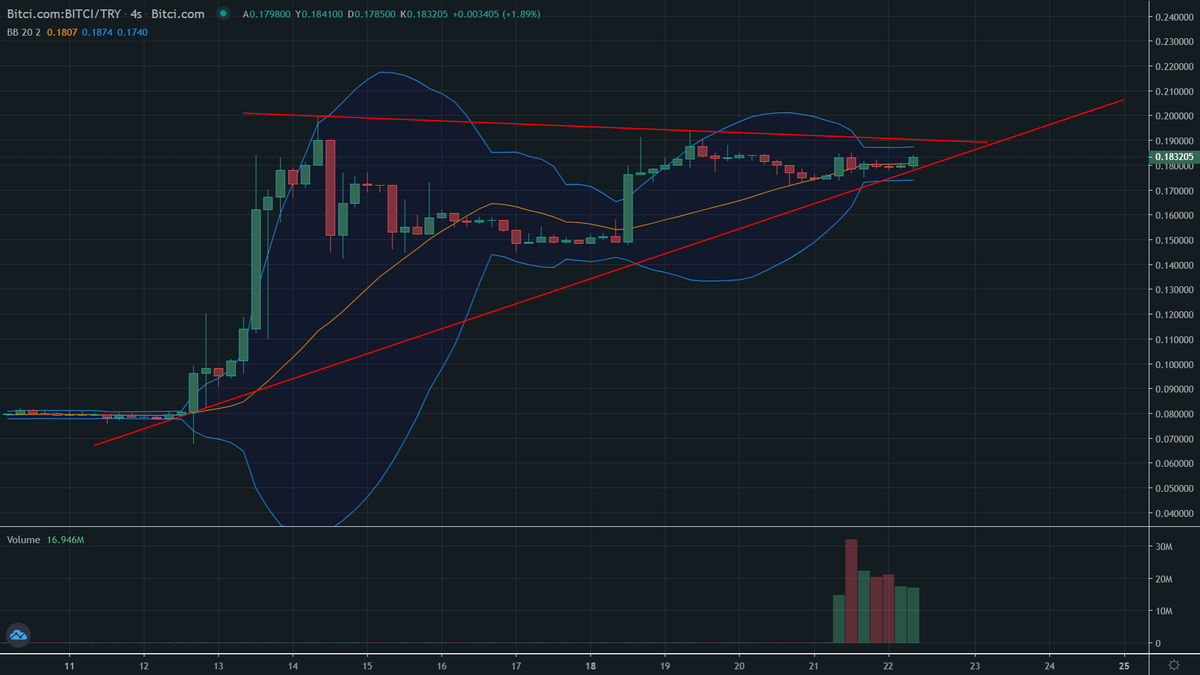Click the 0.040000 price axis label
This screenshot has height=675, width=1200.
1173,513
